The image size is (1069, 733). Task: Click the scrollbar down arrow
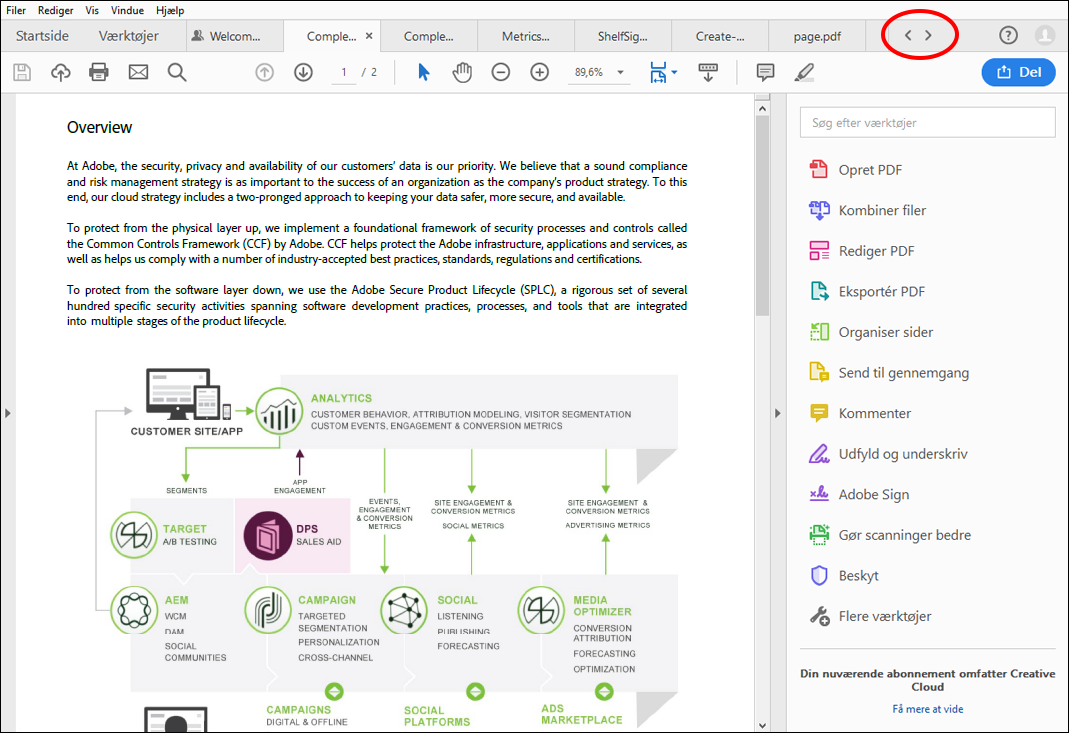tap(762, 725)
